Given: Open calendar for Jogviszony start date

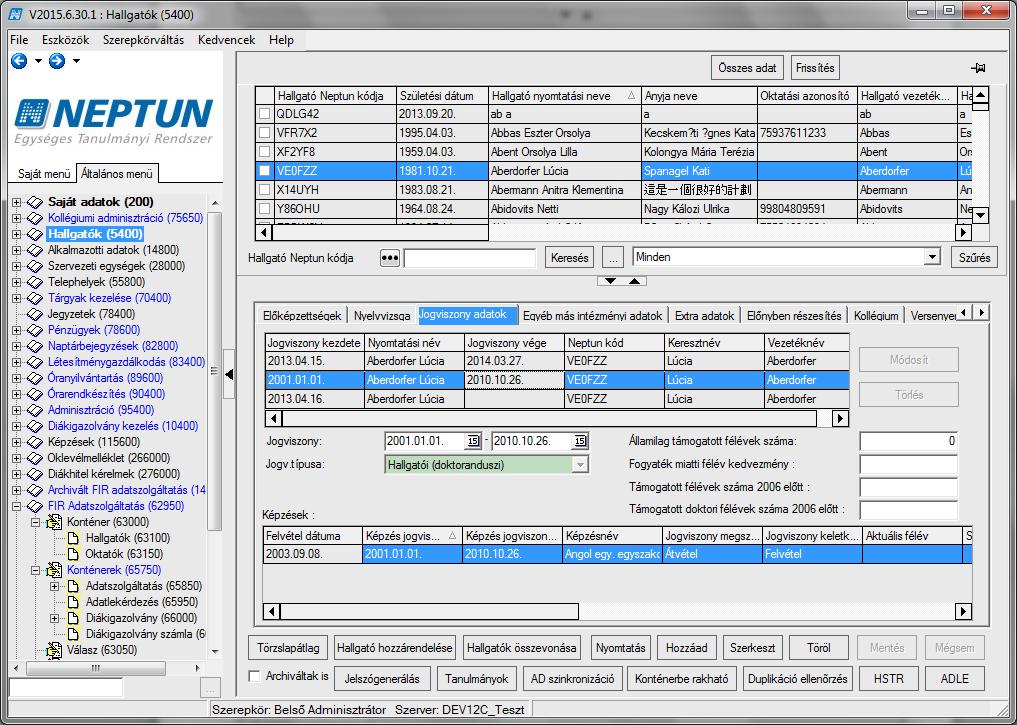Looking at the screenshot, I should point(473,442).
